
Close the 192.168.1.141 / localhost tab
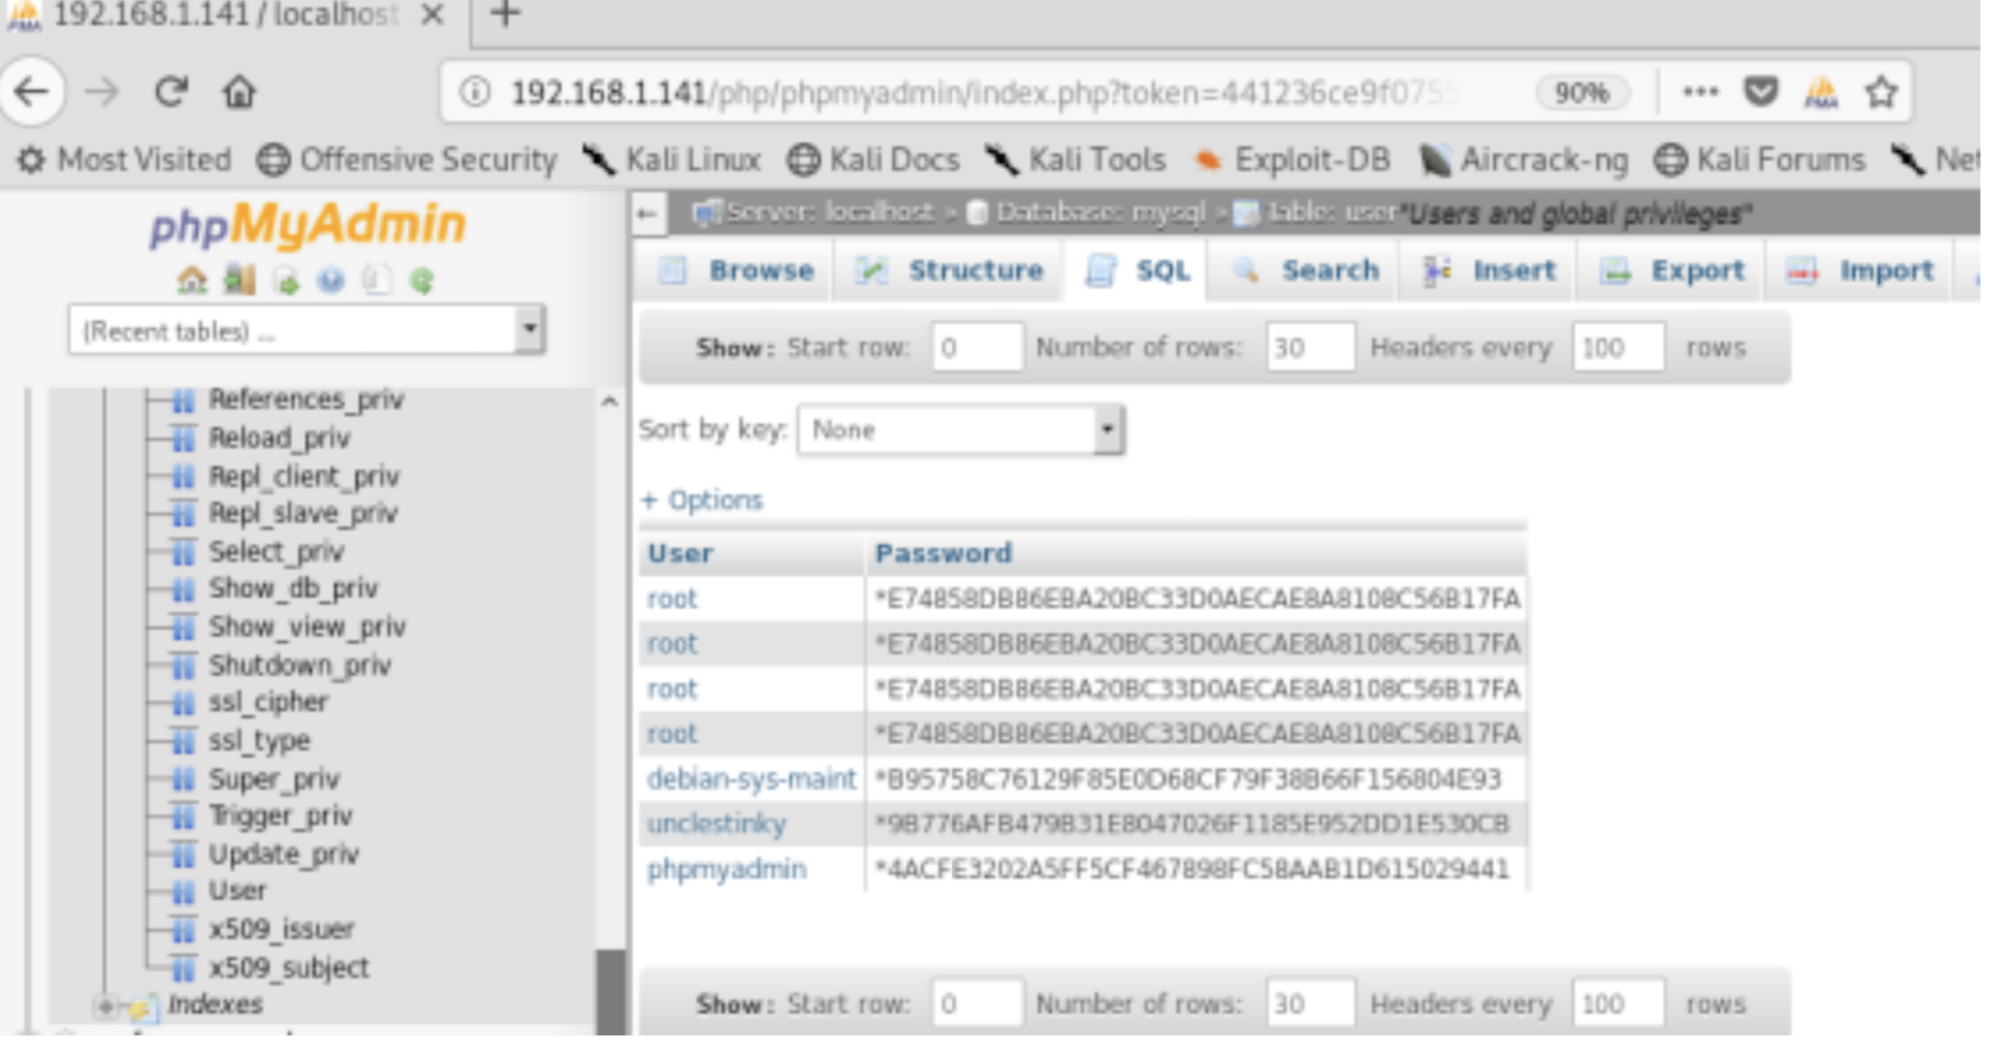(x=432, y=15)
